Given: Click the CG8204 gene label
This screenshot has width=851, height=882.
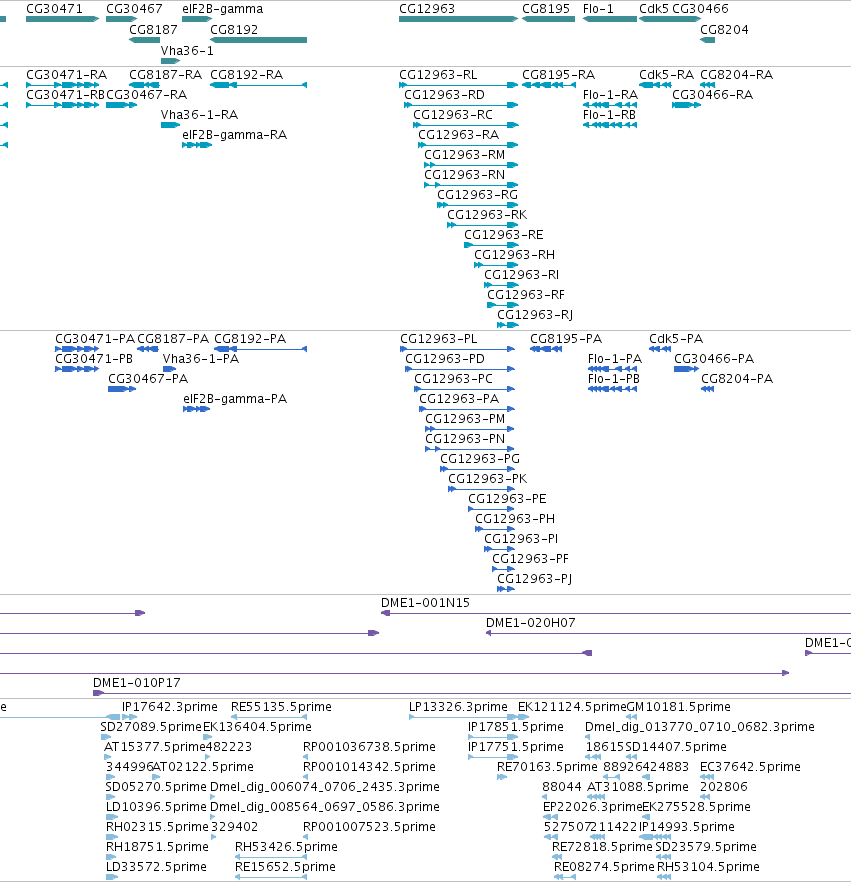Looking at the screenshot, I should (724, 30).
